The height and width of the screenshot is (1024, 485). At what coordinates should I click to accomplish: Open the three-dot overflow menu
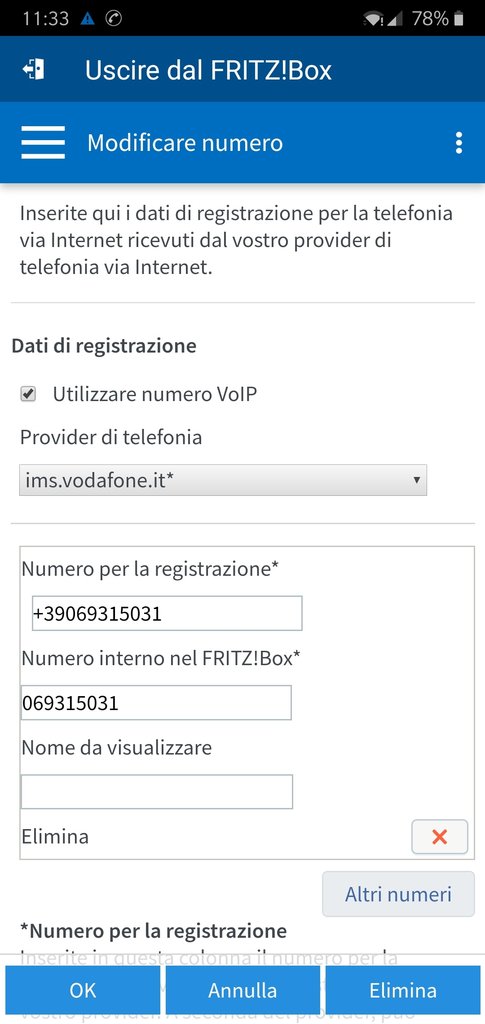459,142
